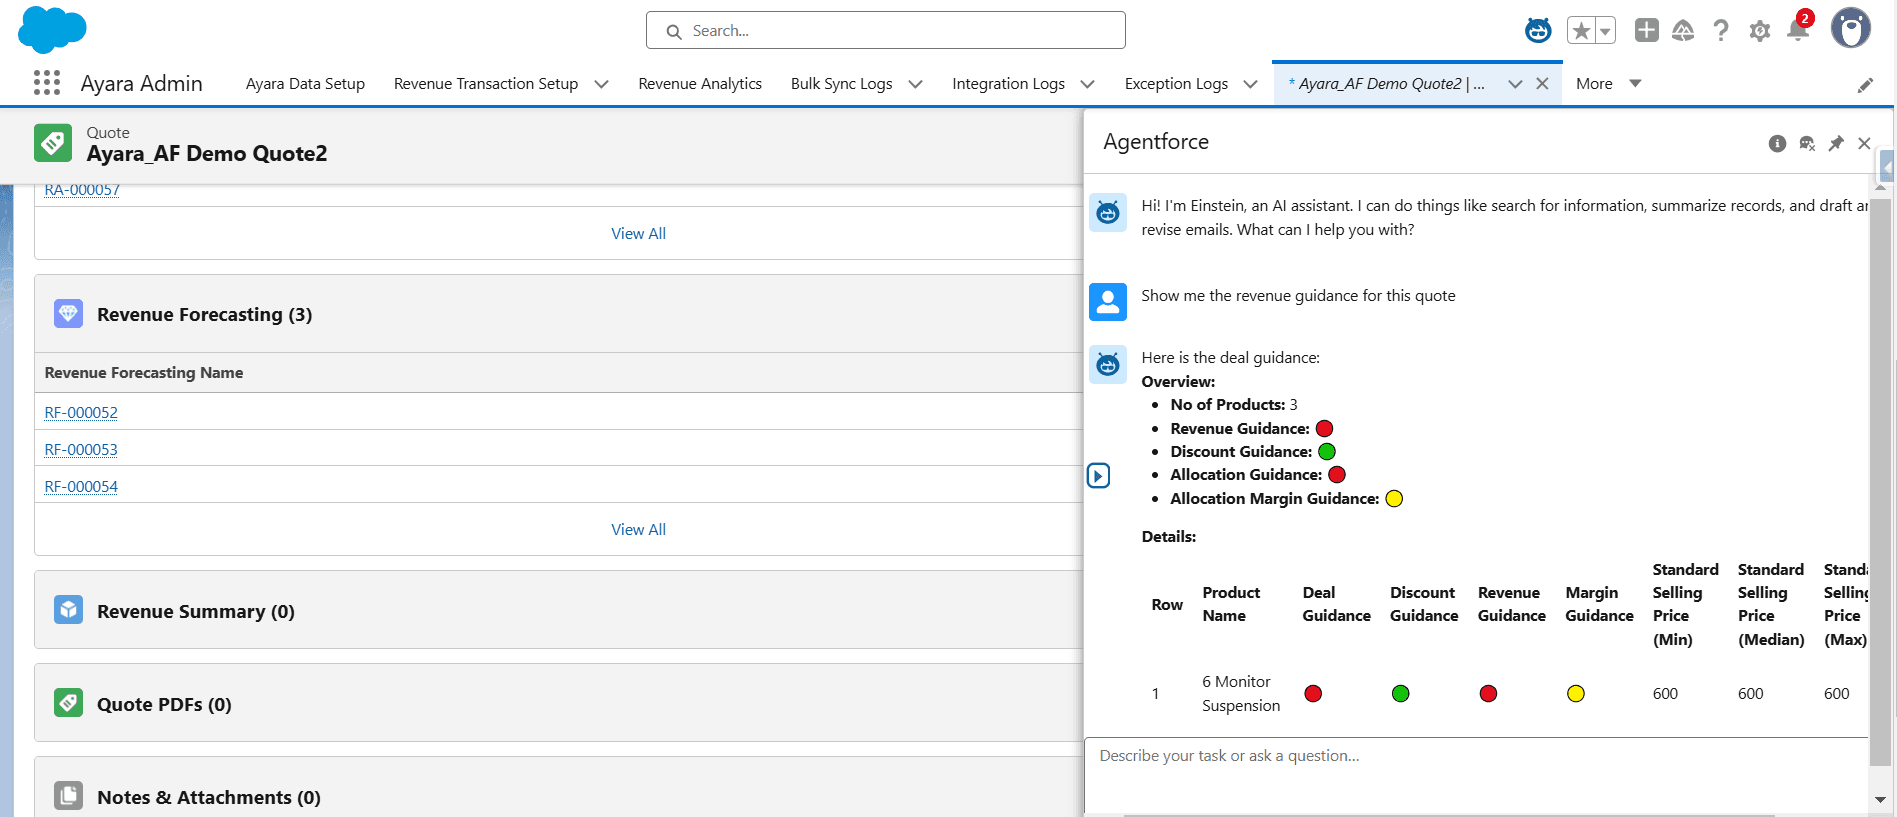Click the Revenue Forecasting section icon
The height and width of the screenshot is (817, 1897).
pyautogui.click(x=68, y=314)
